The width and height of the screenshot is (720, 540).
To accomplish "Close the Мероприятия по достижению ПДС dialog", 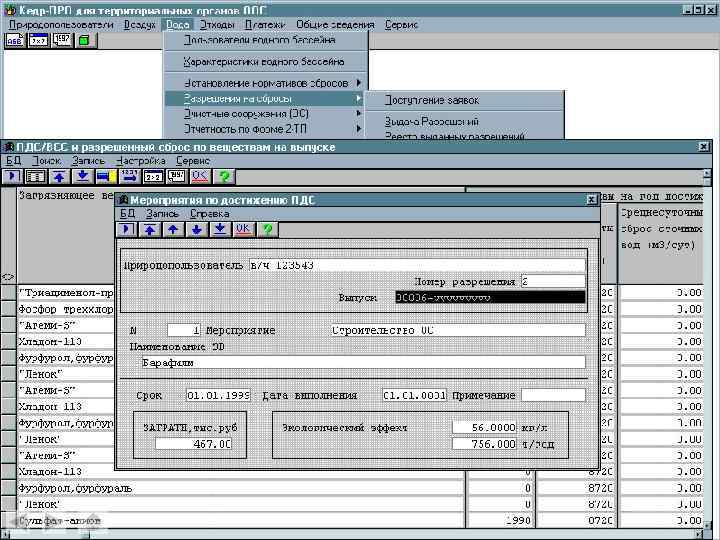I will tap(591, 200).
